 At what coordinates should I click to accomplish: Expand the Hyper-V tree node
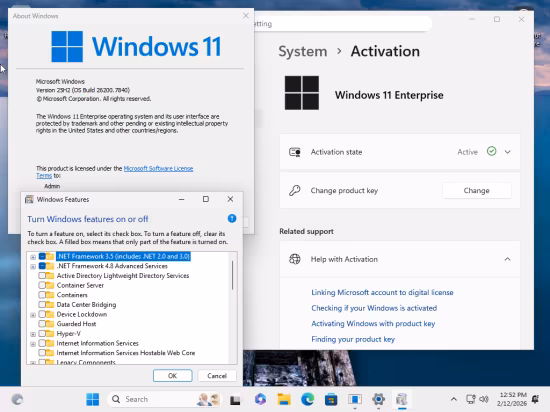pyautogui.click(x=33, y=334)
